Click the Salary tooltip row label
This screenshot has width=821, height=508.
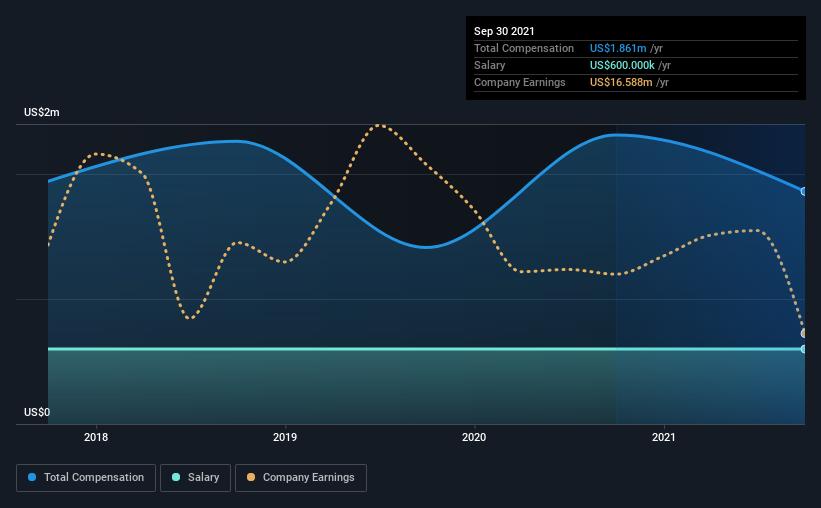[490, 65]
